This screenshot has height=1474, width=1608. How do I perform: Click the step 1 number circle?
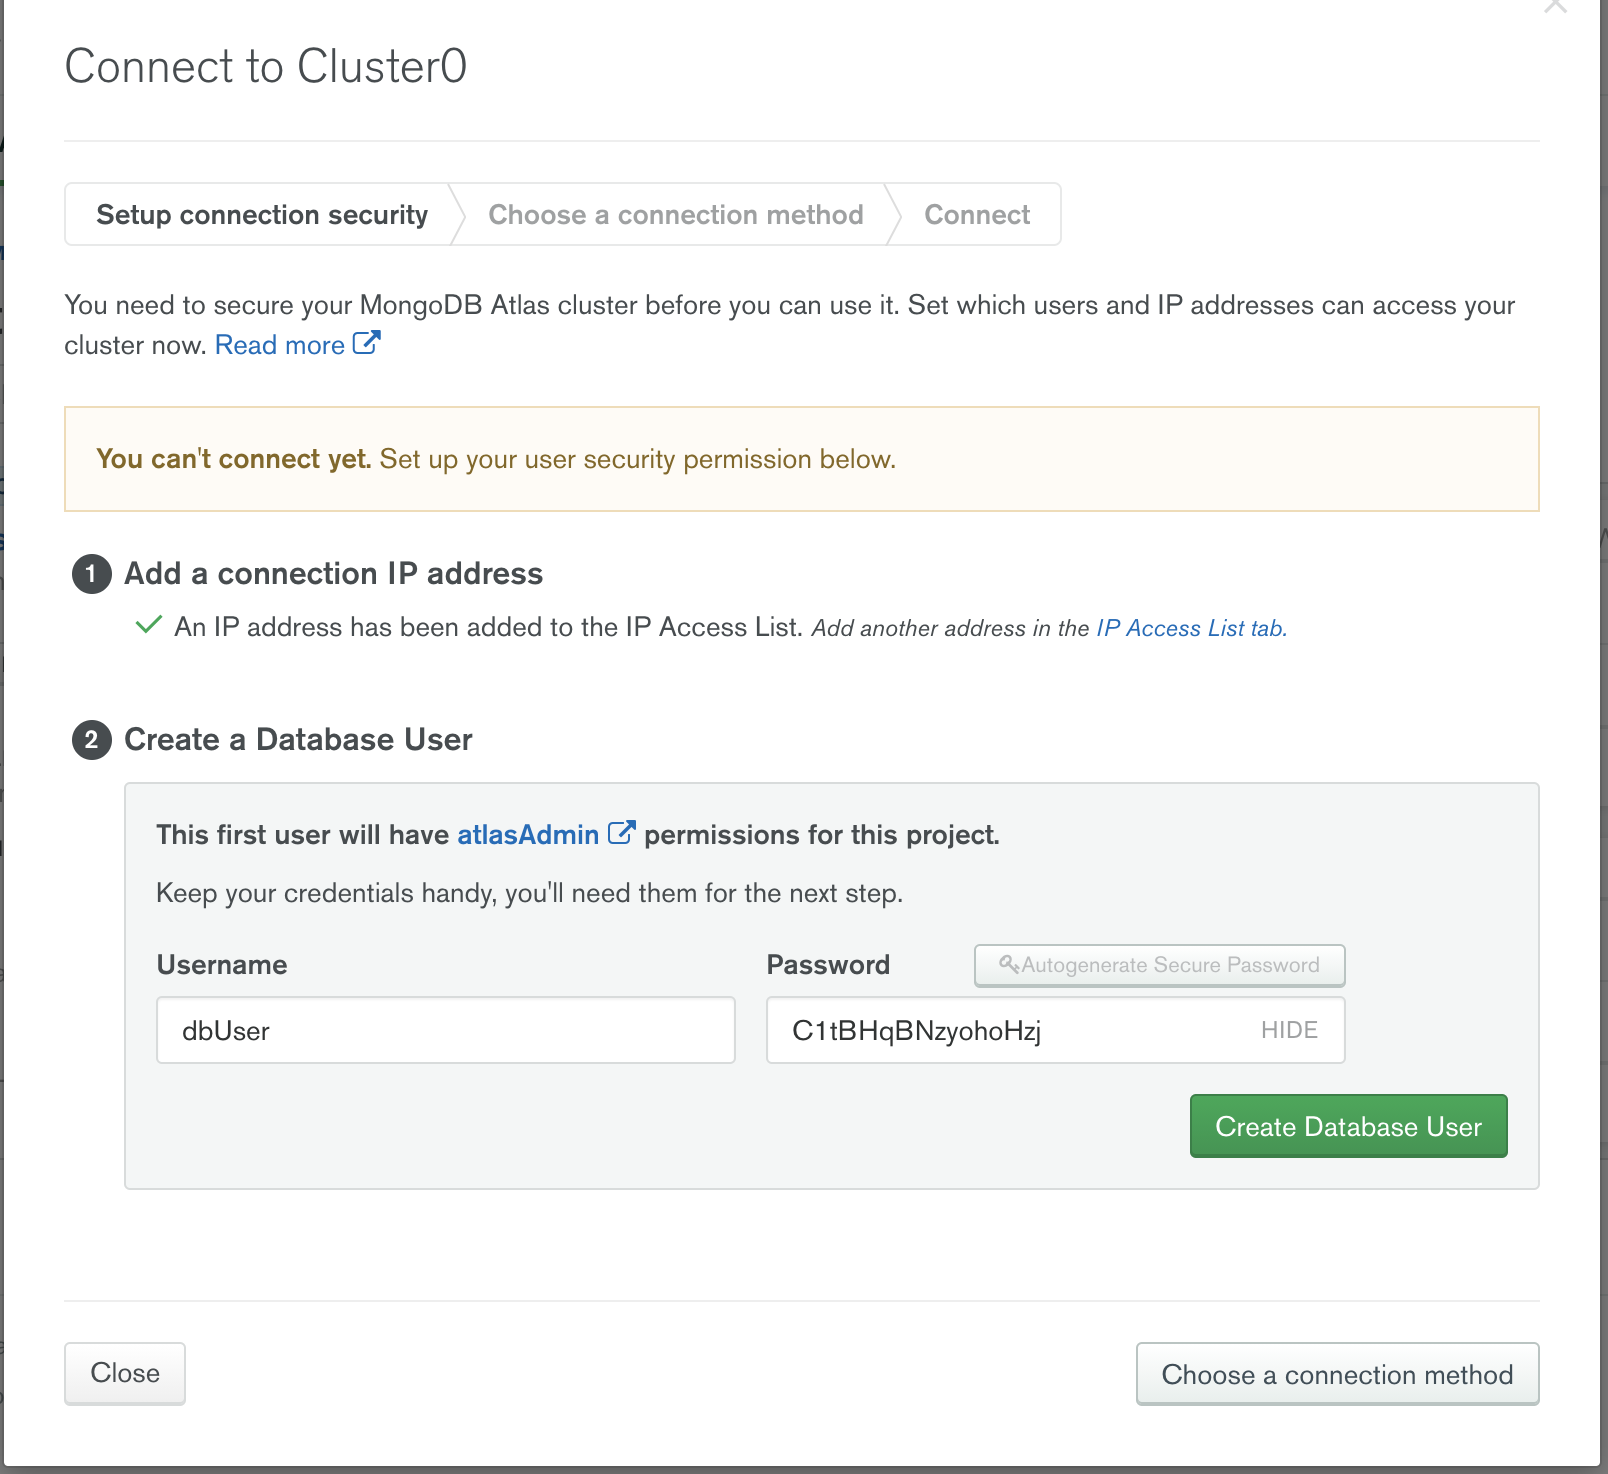click(92, 574)
